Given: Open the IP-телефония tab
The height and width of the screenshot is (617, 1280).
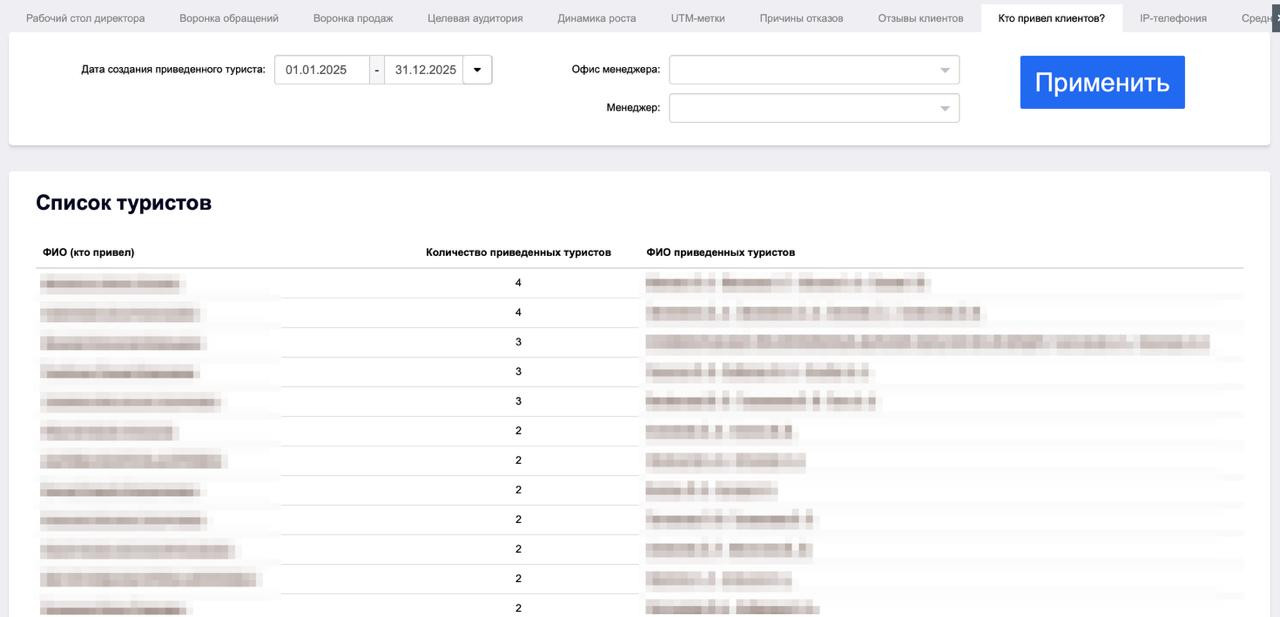Looking at the screenshot, I should tap(1173, 18).
